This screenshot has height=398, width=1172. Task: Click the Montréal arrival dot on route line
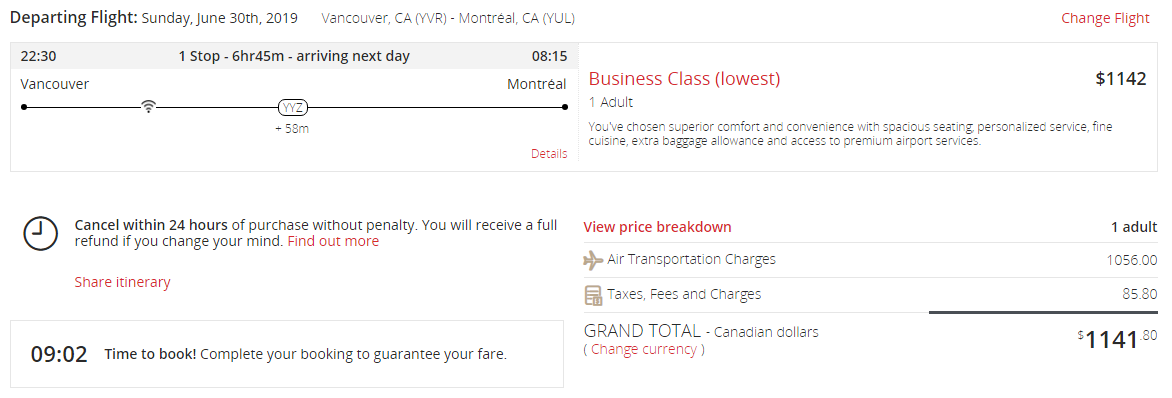[x=564, y=107]
